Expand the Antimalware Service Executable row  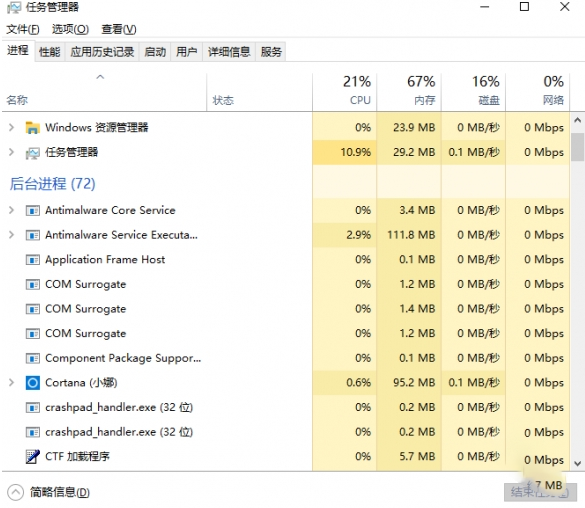click(11, 235)
